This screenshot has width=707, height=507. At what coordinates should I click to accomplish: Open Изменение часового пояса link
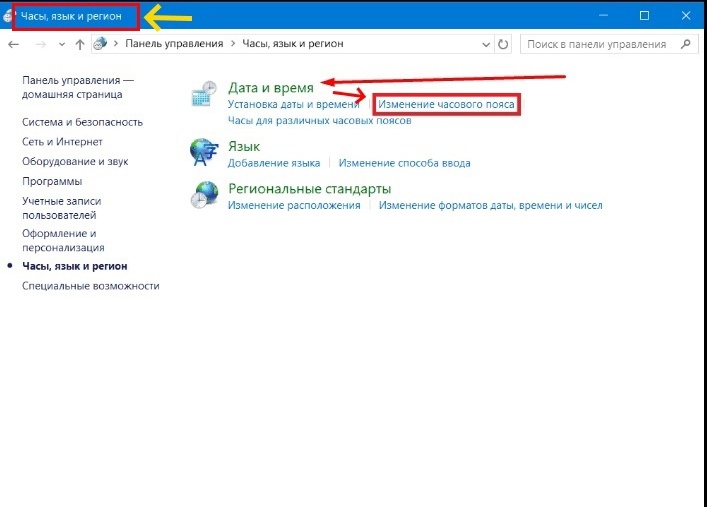pyautogui.click(x=446, y=104)
